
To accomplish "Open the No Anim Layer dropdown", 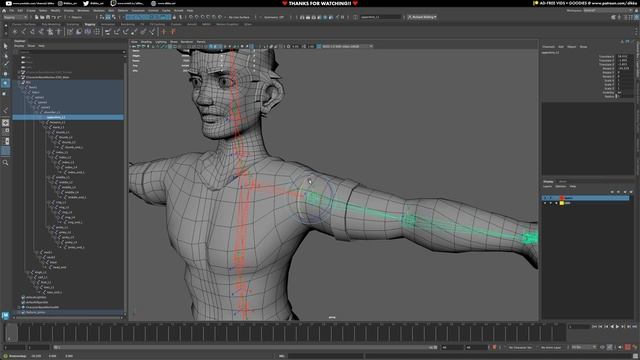I will point(551,347).
